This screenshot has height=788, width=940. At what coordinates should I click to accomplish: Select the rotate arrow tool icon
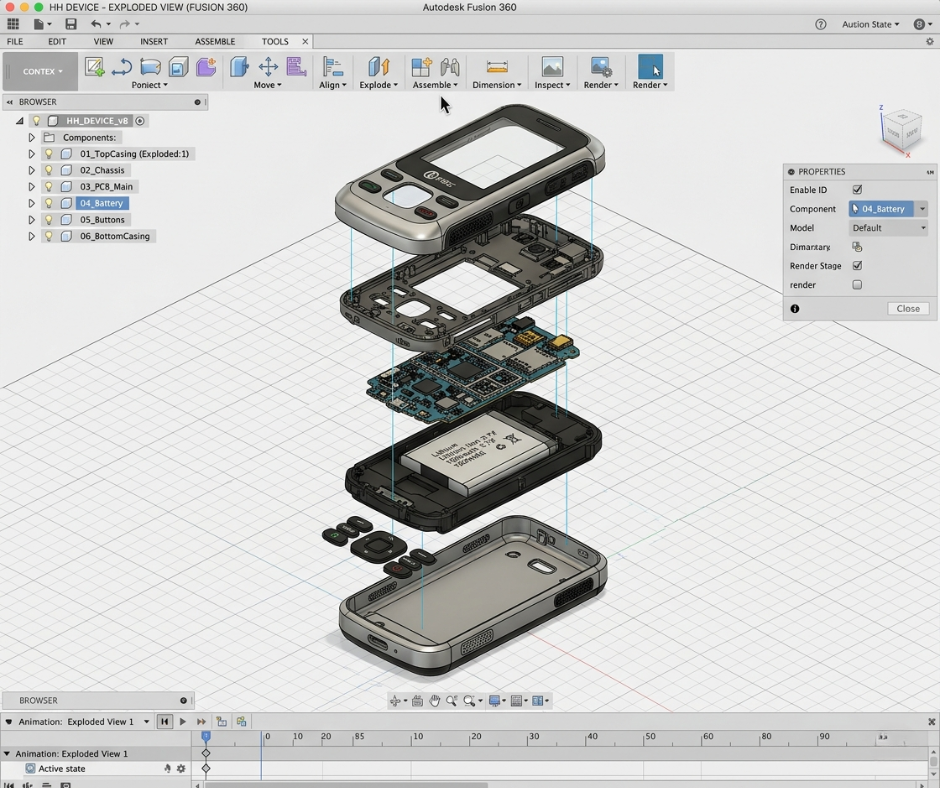pos(122,67)
